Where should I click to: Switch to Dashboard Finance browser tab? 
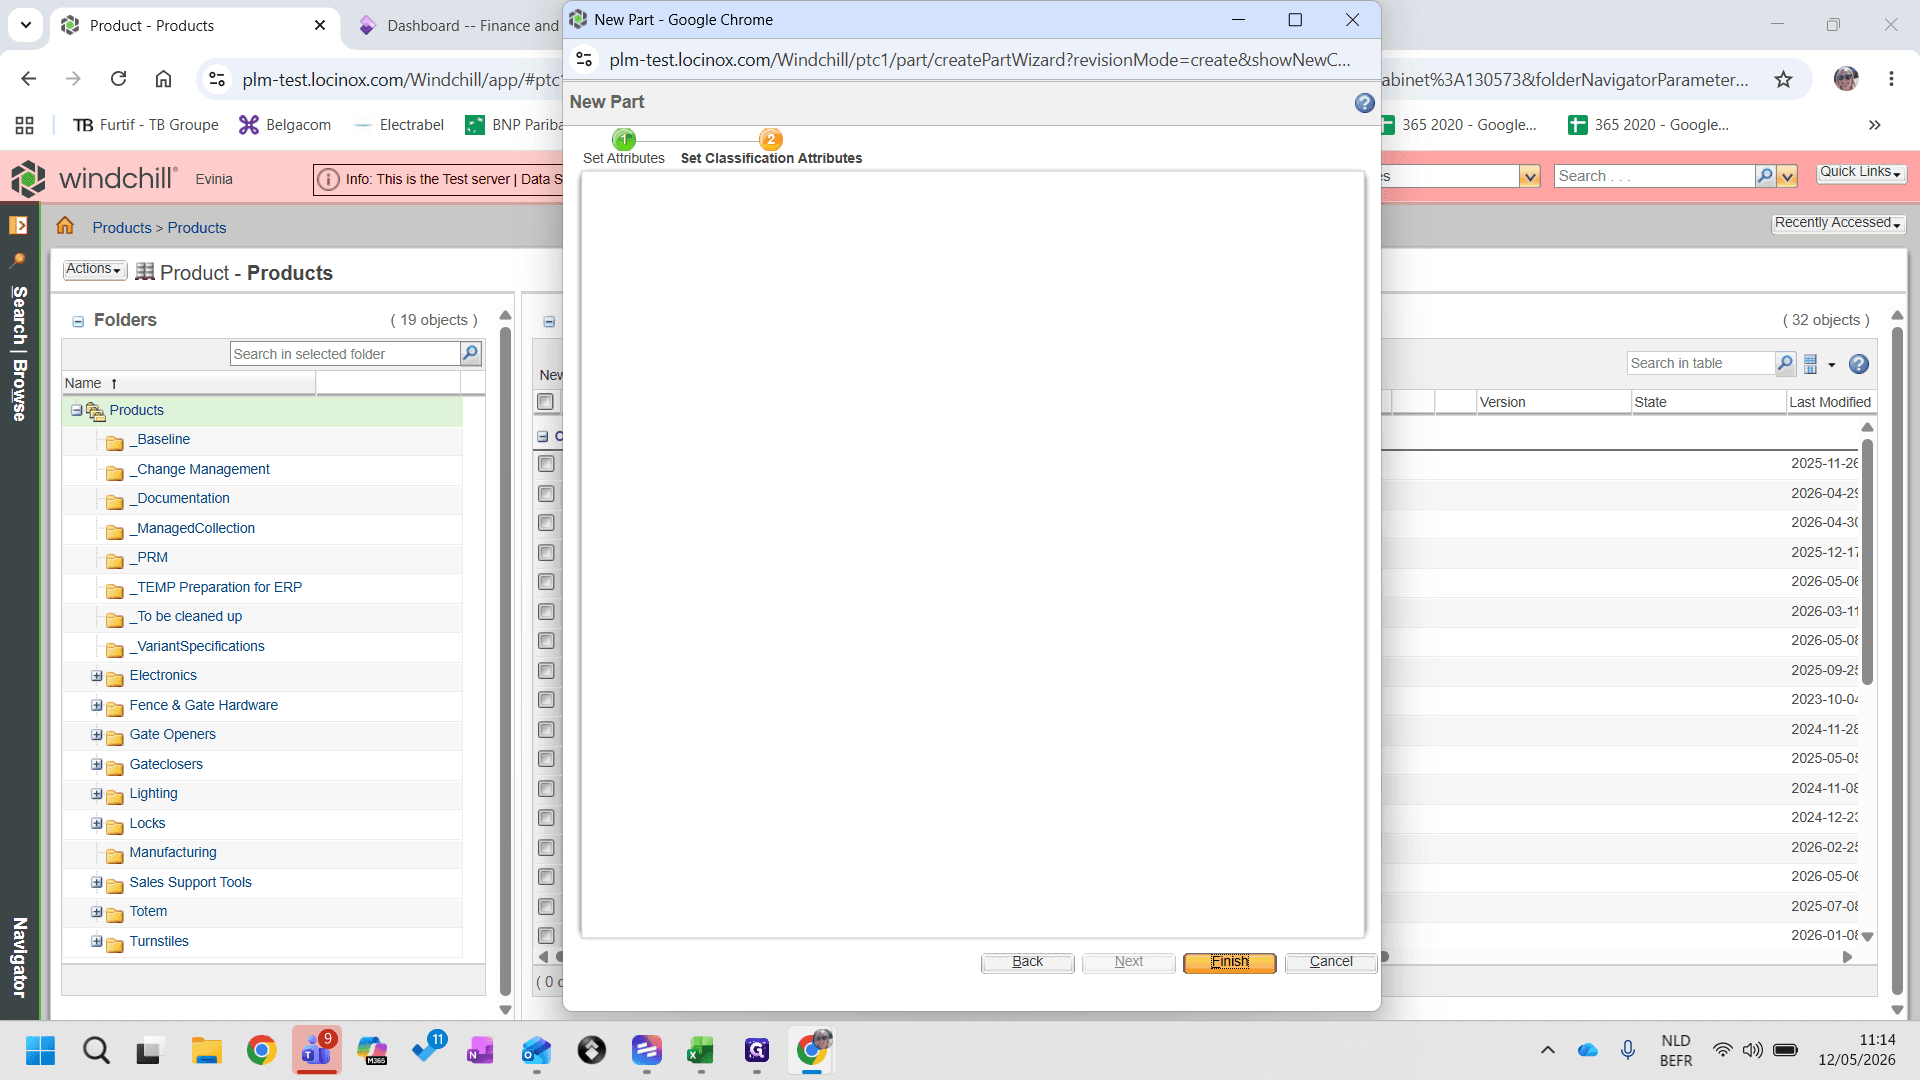460,25
